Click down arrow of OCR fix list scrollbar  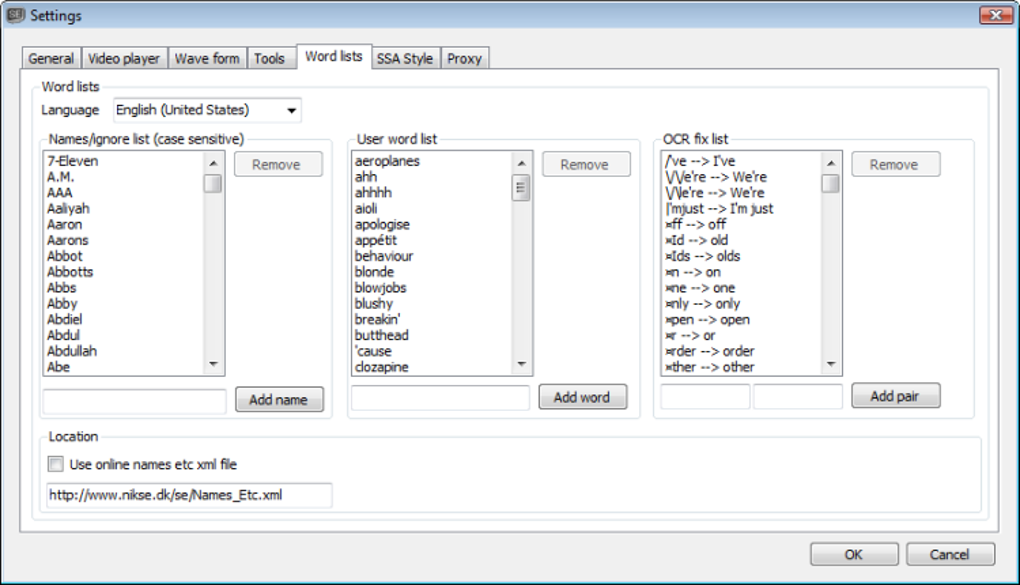coord(831,364)
